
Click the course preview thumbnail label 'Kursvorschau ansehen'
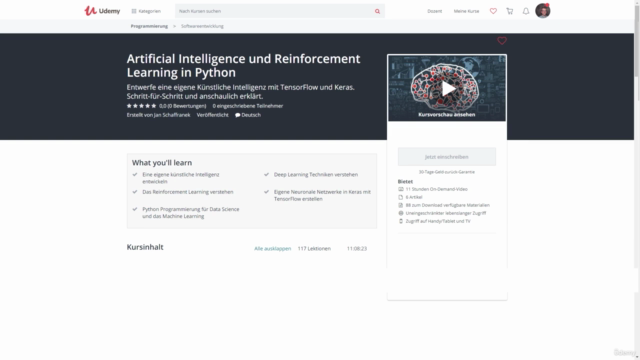[447, 115]
